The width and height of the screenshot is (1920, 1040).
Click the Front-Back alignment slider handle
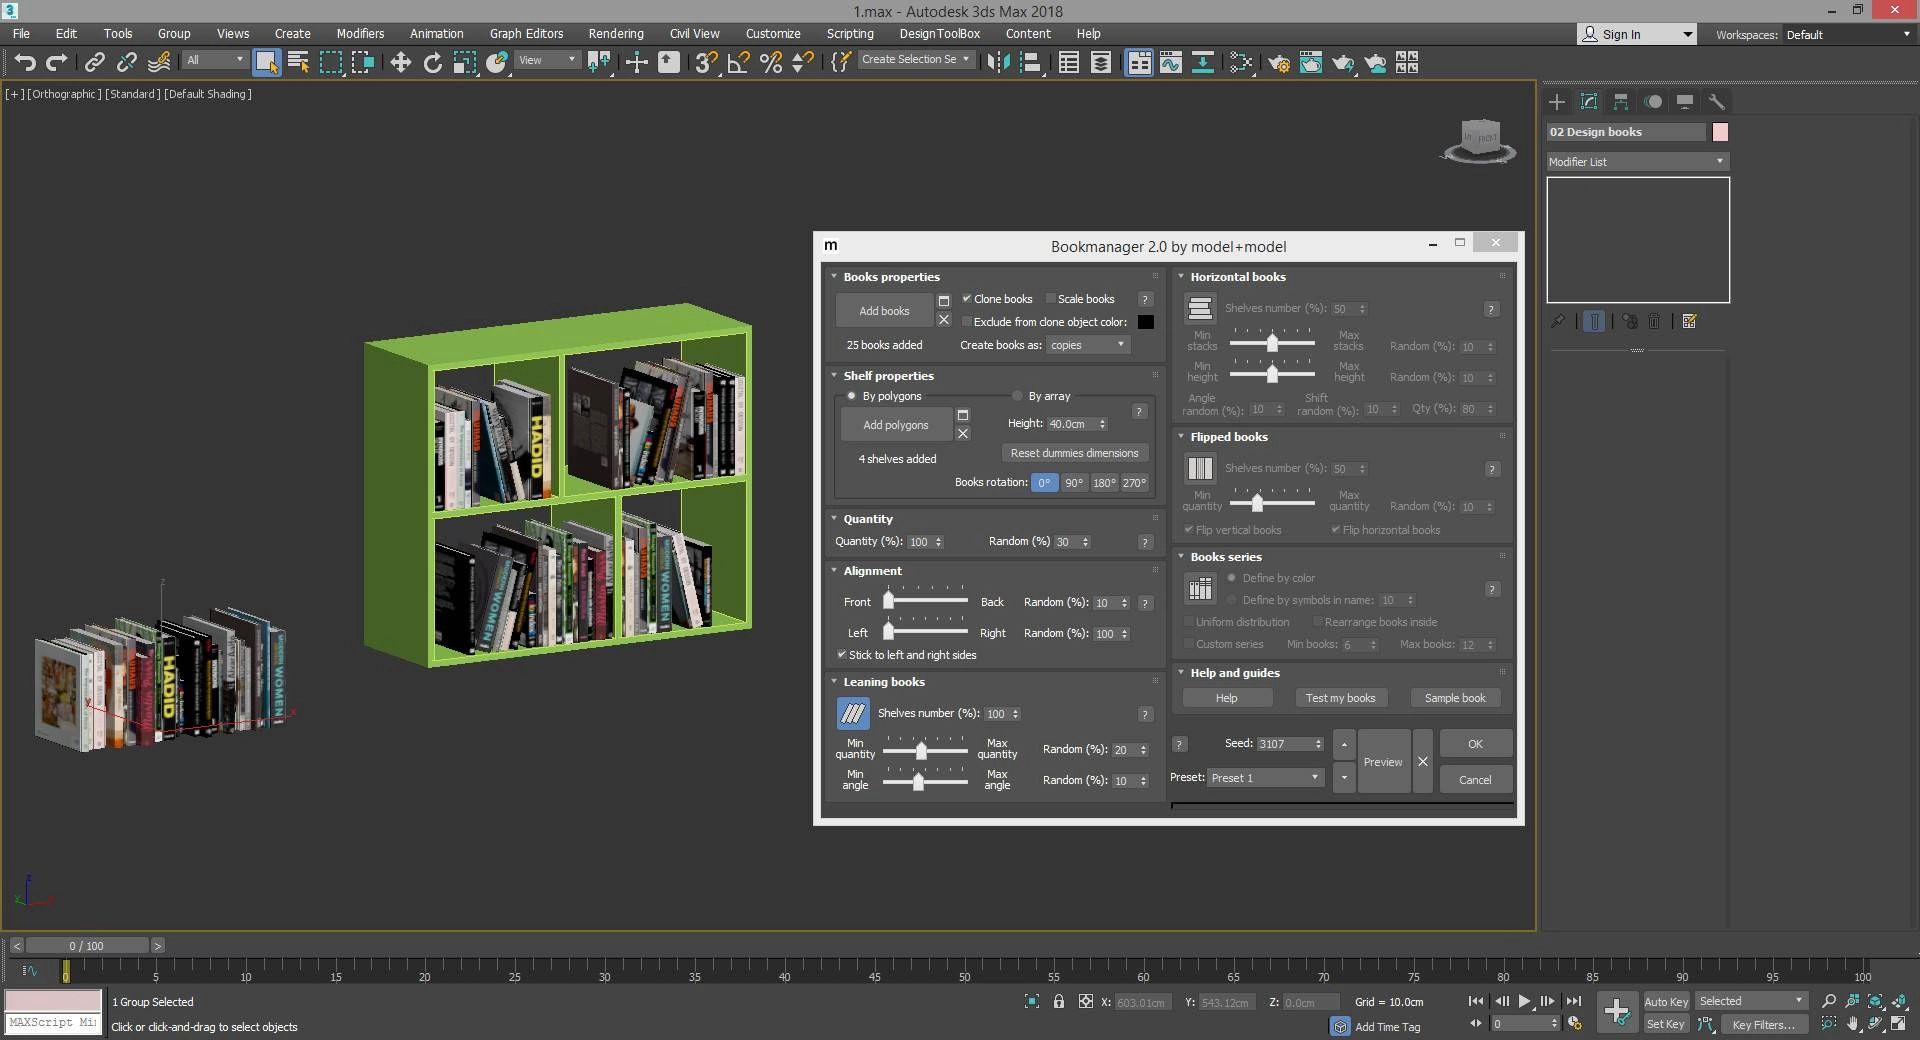coord(888,601)
